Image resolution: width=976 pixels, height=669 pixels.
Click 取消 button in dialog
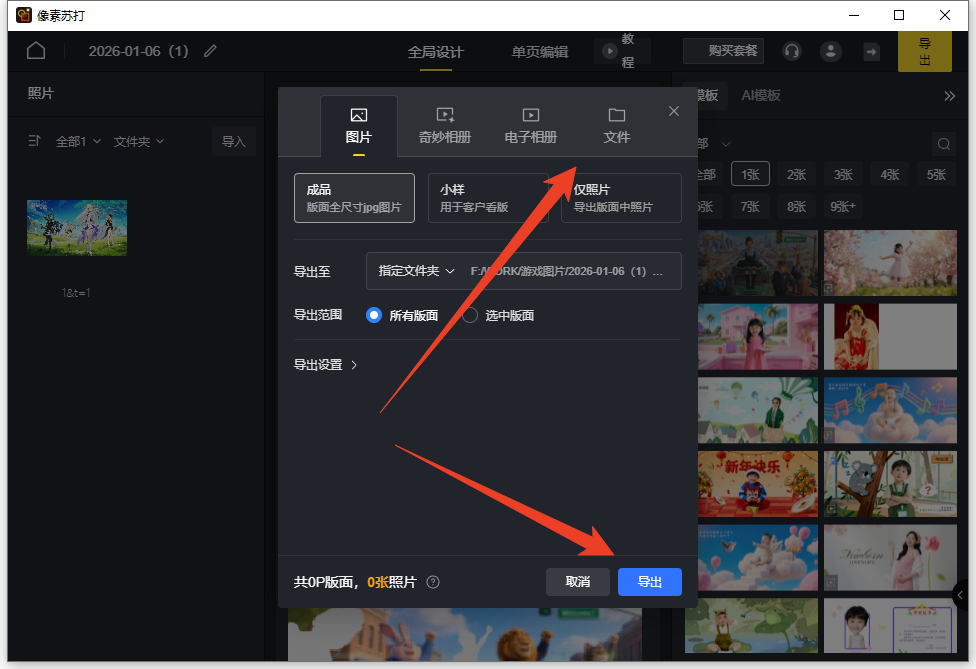(578, 582)
